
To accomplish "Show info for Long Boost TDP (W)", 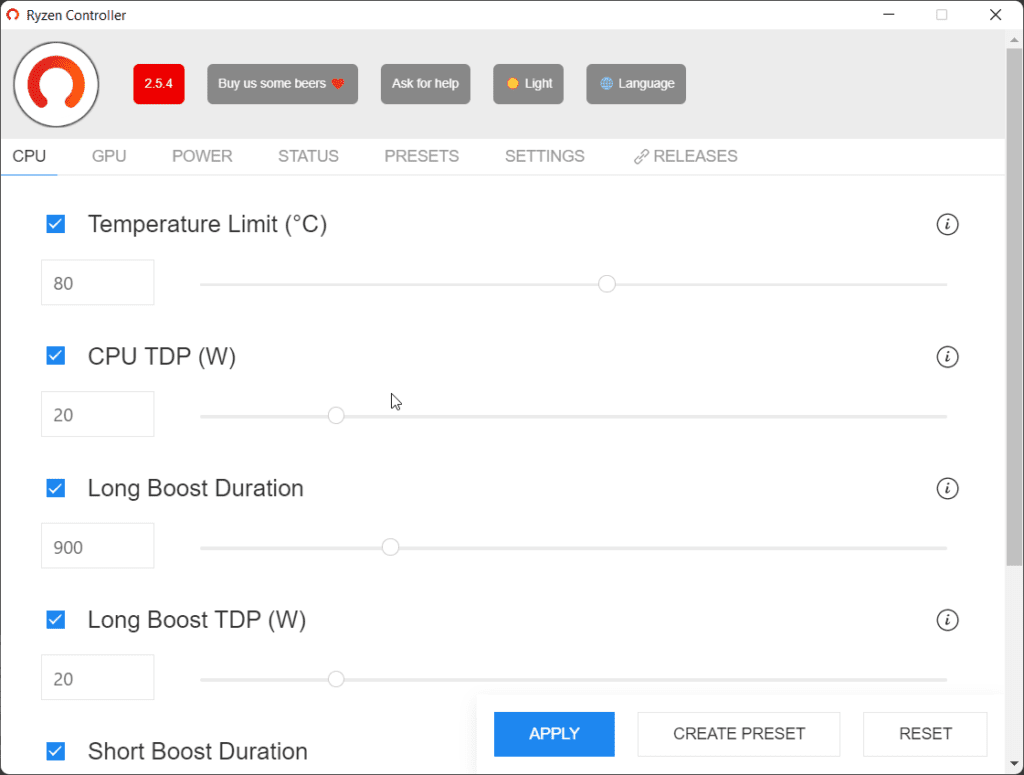I will click(947, 620).
